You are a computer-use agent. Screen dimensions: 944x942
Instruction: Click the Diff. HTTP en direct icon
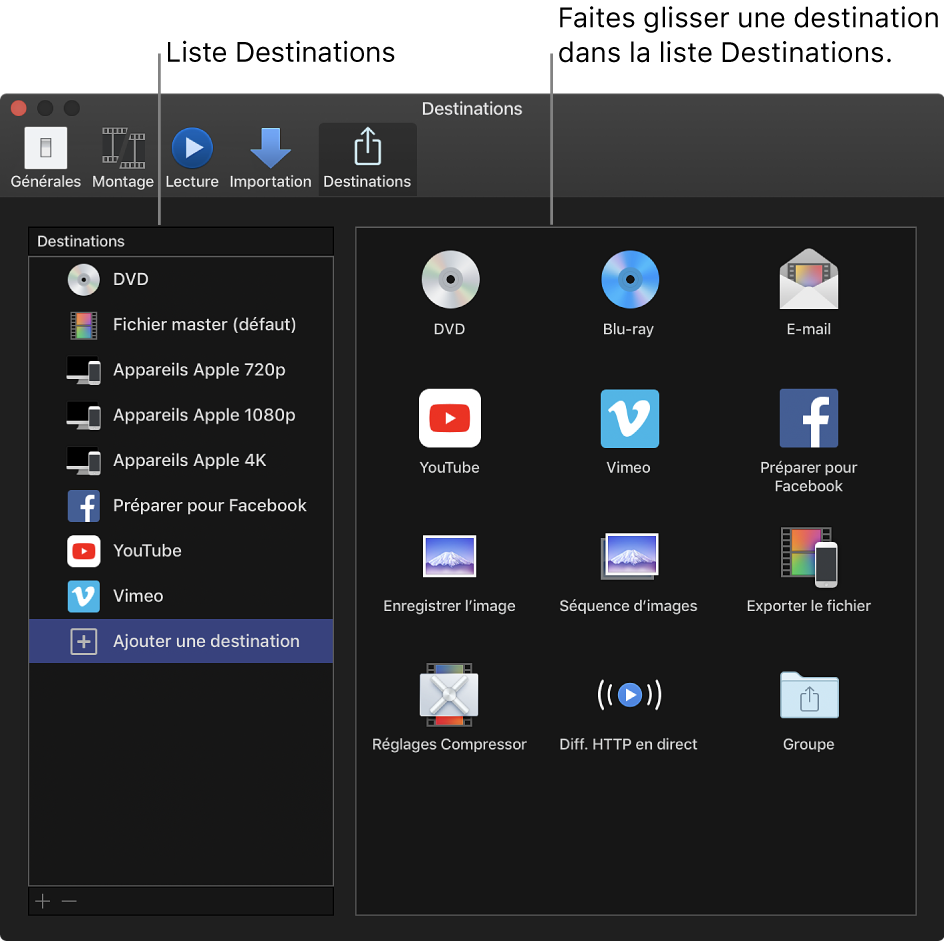629,694
